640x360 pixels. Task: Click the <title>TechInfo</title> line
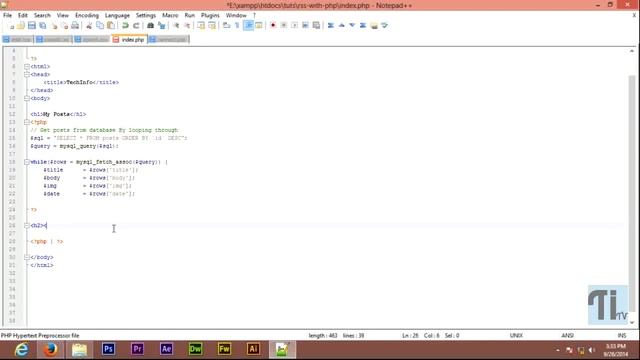click(x=81, y=82)
